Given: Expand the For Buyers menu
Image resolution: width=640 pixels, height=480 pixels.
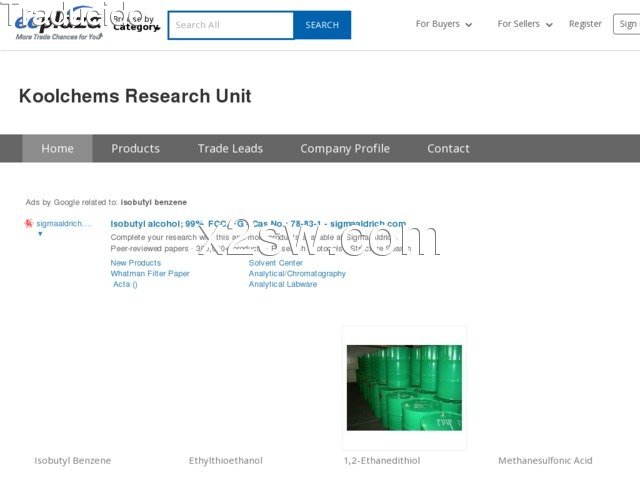Looking at the screenshot, I should click(x=444, y=24).
